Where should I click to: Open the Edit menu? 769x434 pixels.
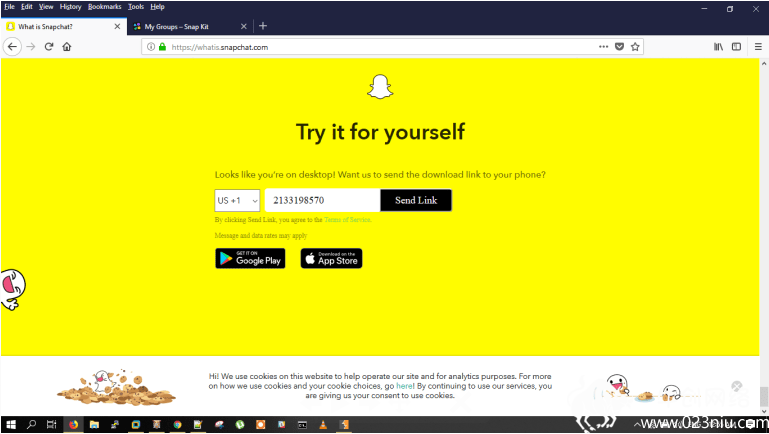coord(26,7)
